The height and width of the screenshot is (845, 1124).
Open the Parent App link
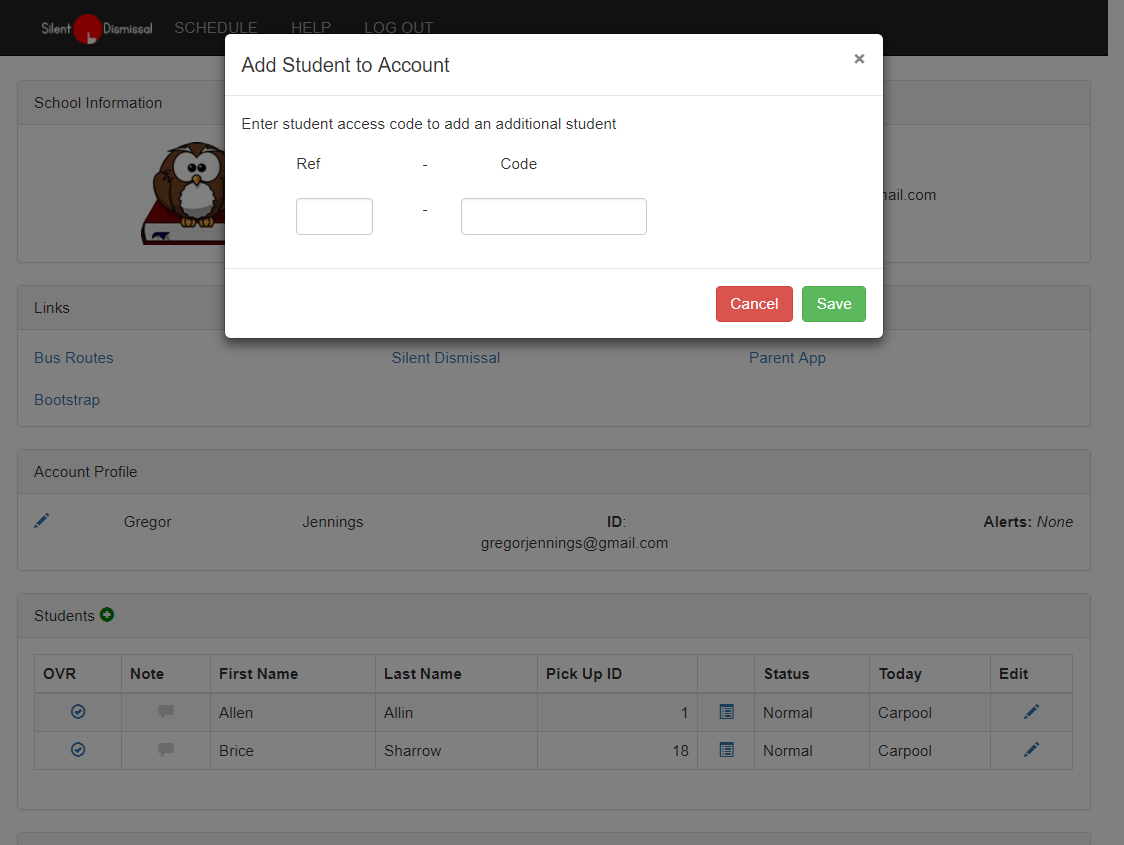coord(787,358)
